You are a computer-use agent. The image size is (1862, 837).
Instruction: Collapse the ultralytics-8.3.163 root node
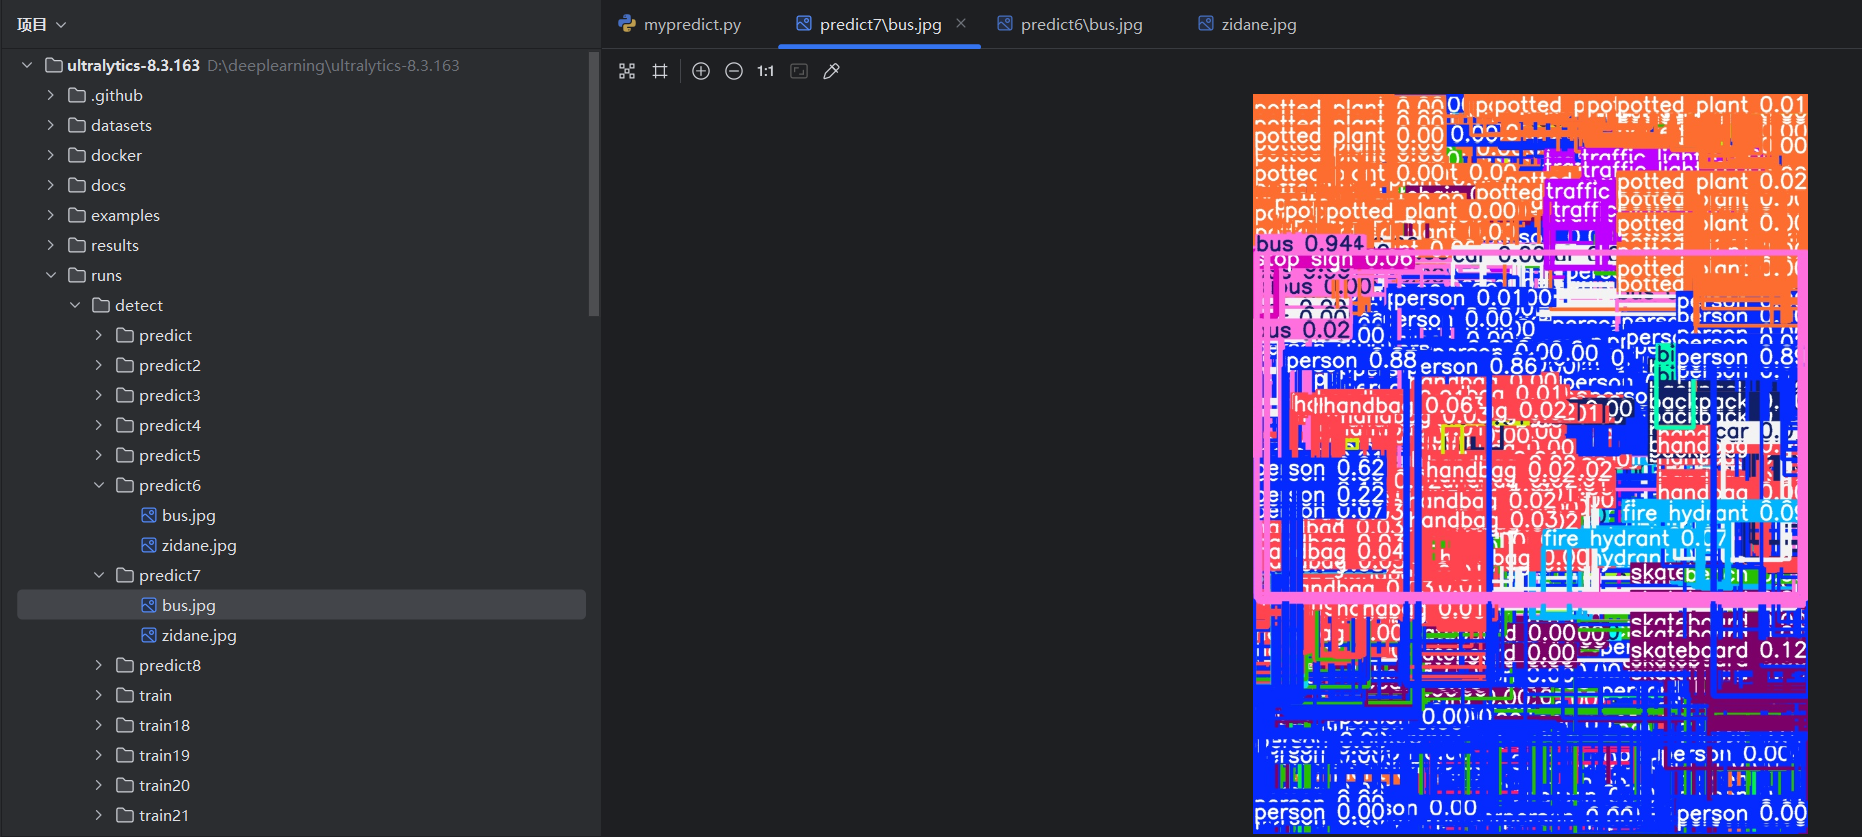[x=27, y=65]
